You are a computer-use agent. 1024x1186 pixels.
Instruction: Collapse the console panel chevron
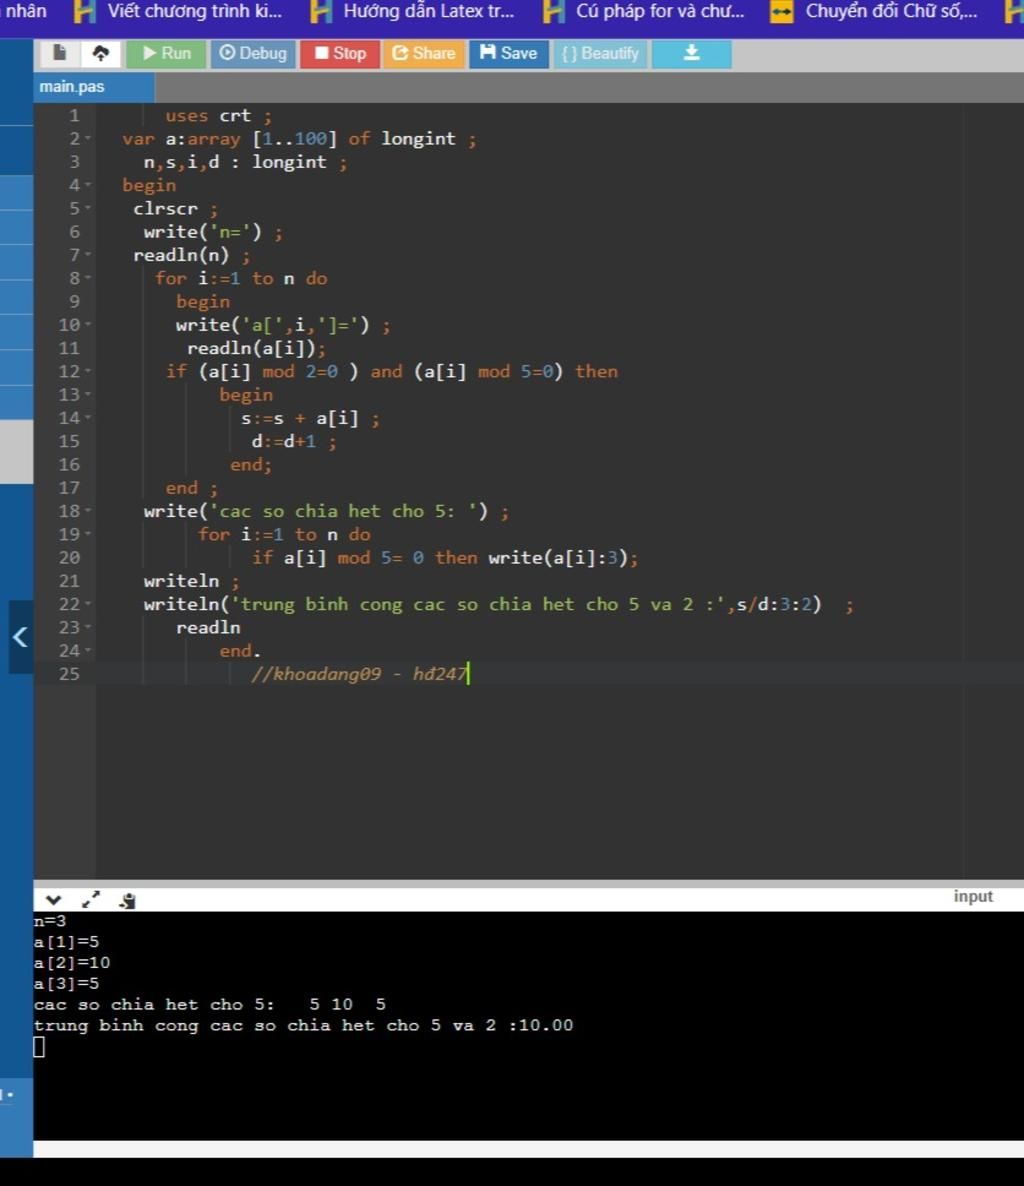pyautogui.click(x=53, y=900)
